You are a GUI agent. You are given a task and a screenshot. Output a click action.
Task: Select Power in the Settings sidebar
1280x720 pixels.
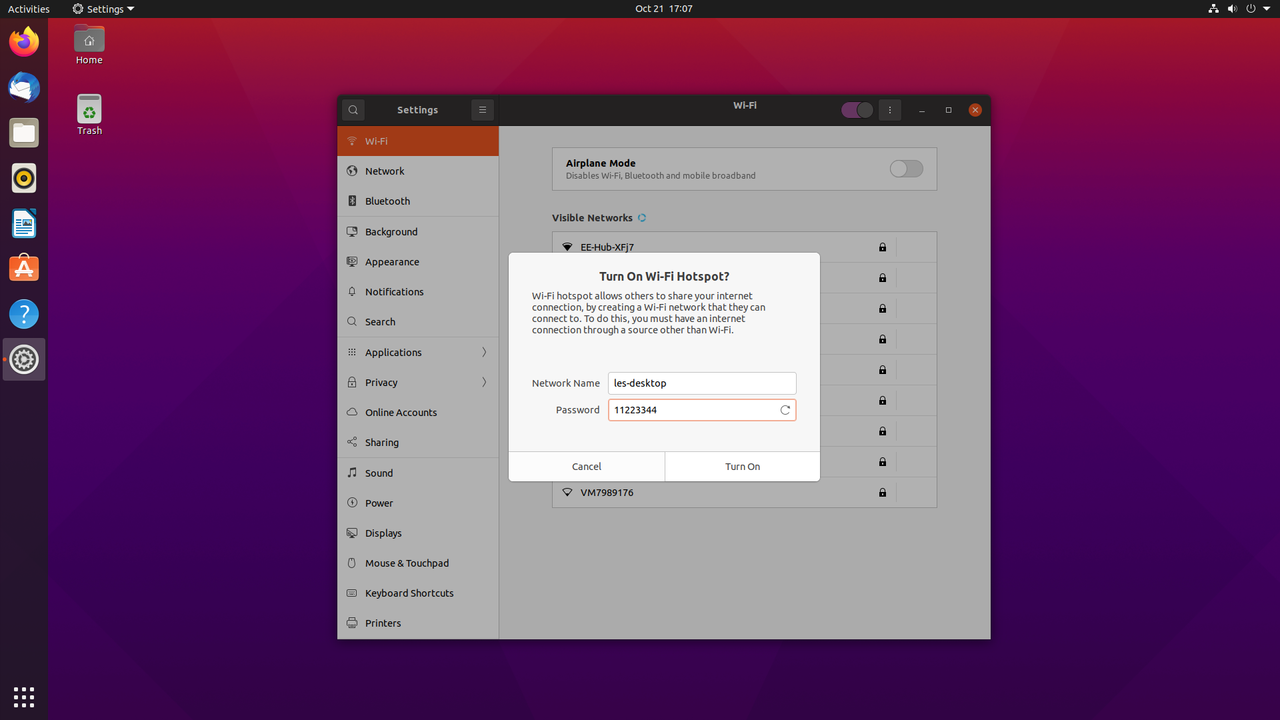(x=418, y=503)
